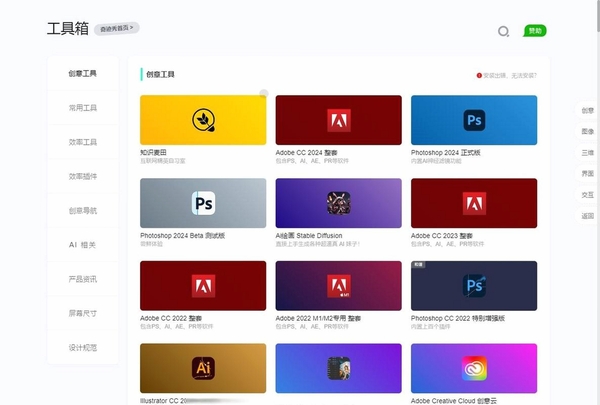Click the Creative Cloud rainbow icon
600x405 pixels.
pyautogui.click(x=474, y=368)
